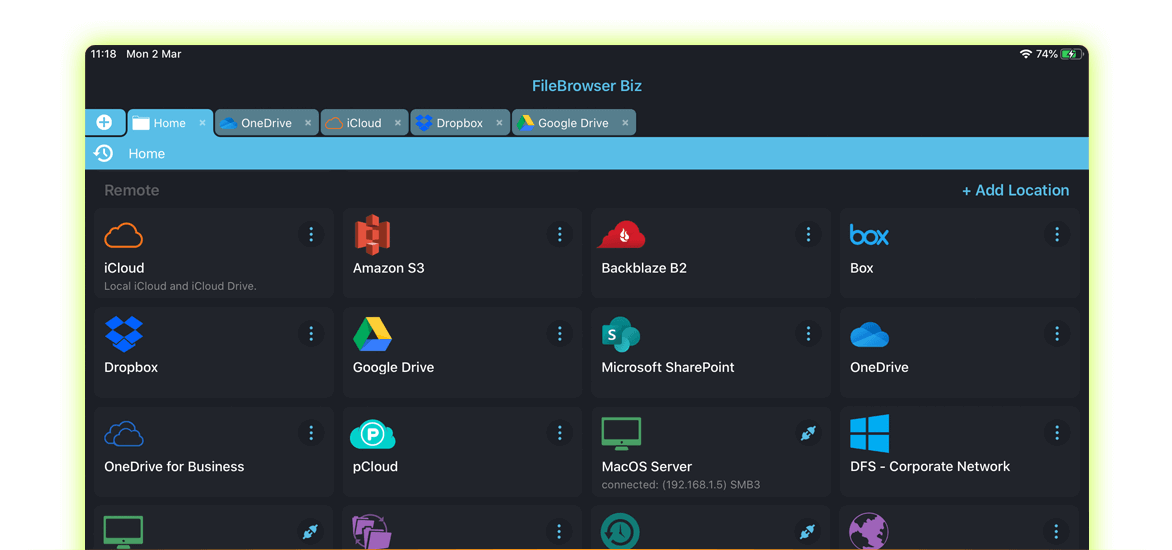The width and height of the screenshot is (1172, 550).
Task: Open the iCloud location cloud icon
Action: point(123,235)
